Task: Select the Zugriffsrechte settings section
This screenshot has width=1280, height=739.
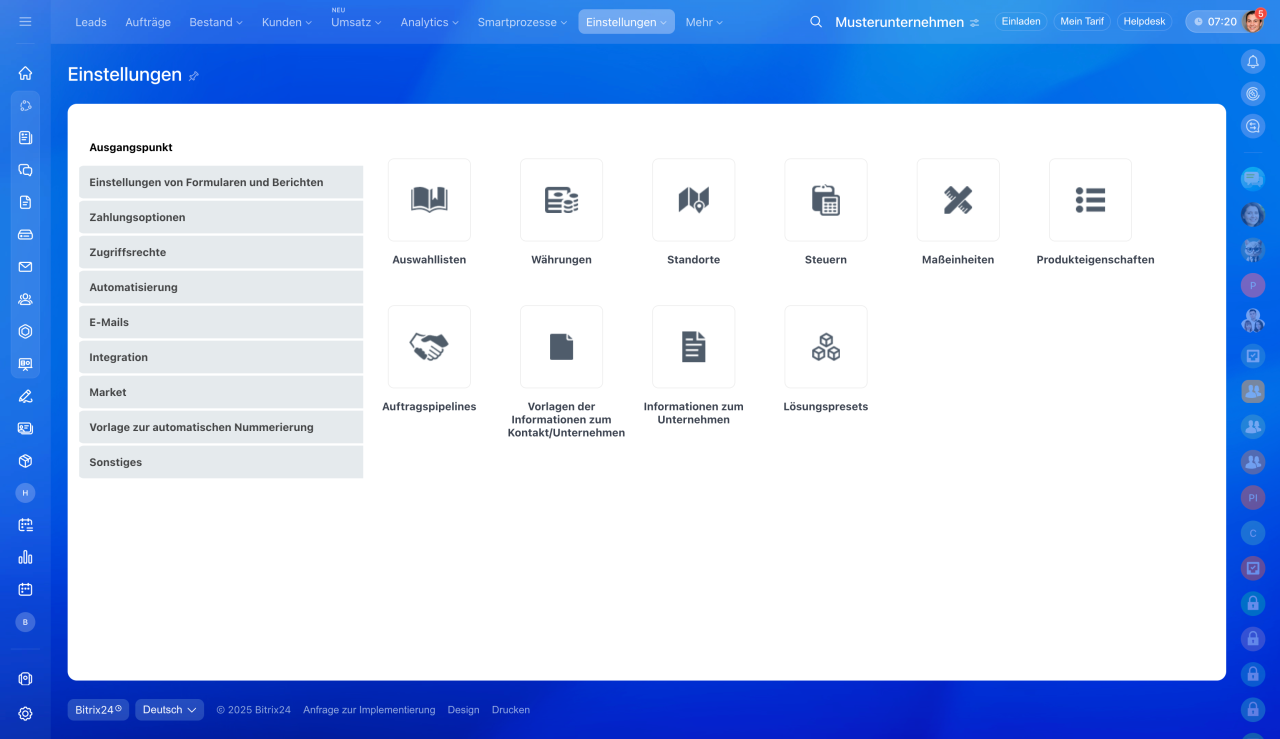Action: tap(221, 252)
